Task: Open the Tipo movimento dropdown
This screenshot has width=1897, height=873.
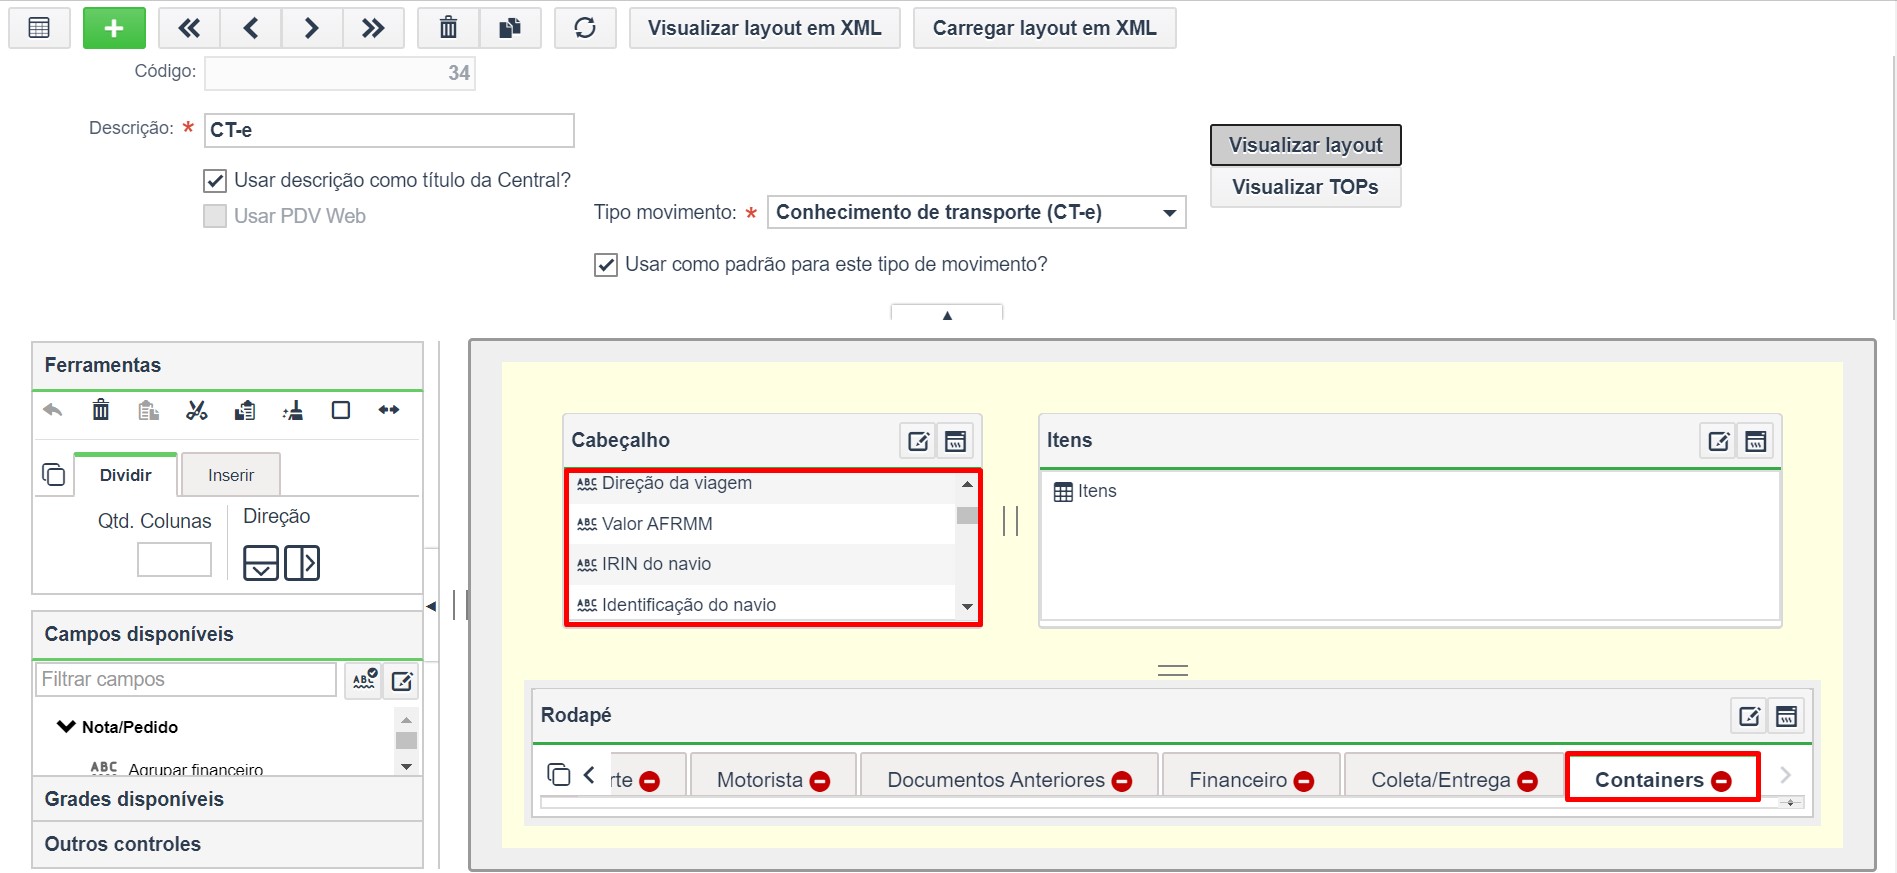Action: pos(976,212)
